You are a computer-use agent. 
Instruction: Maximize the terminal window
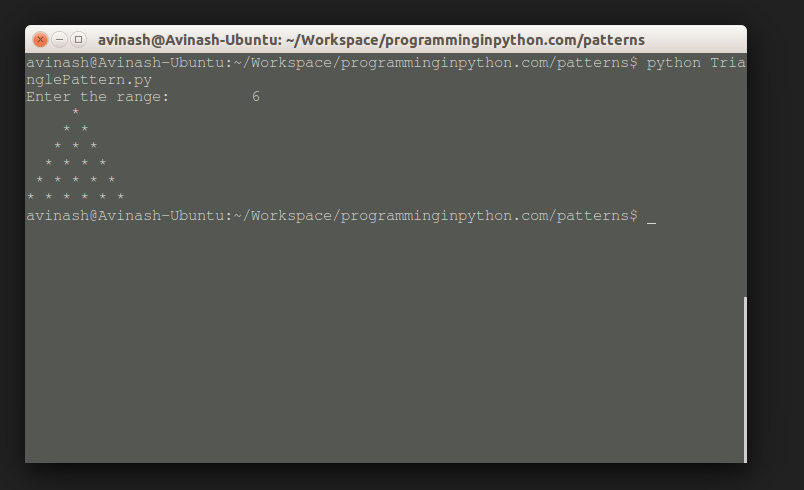coord(78,39)
